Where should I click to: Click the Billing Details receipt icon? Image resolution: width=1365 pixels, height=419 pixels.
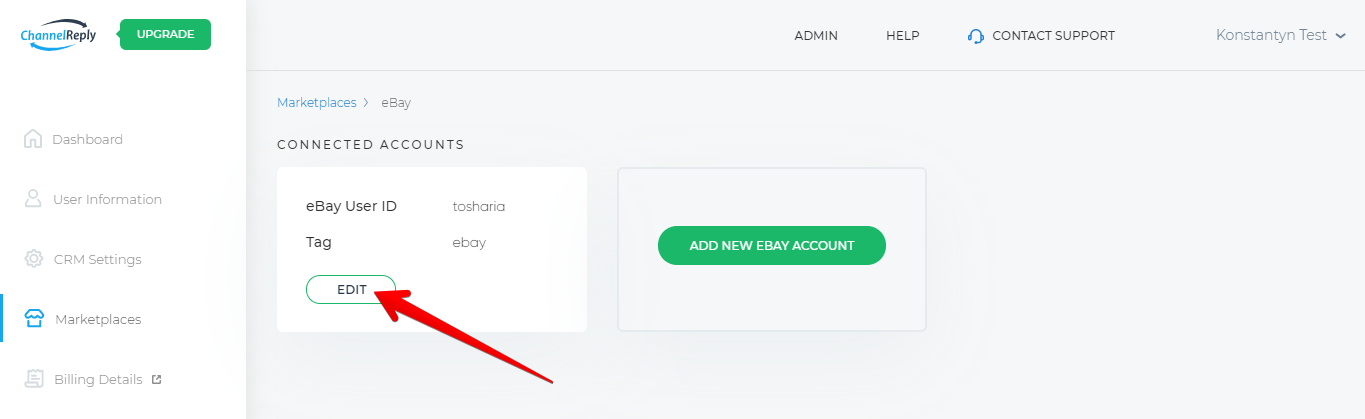coord(33,379)
